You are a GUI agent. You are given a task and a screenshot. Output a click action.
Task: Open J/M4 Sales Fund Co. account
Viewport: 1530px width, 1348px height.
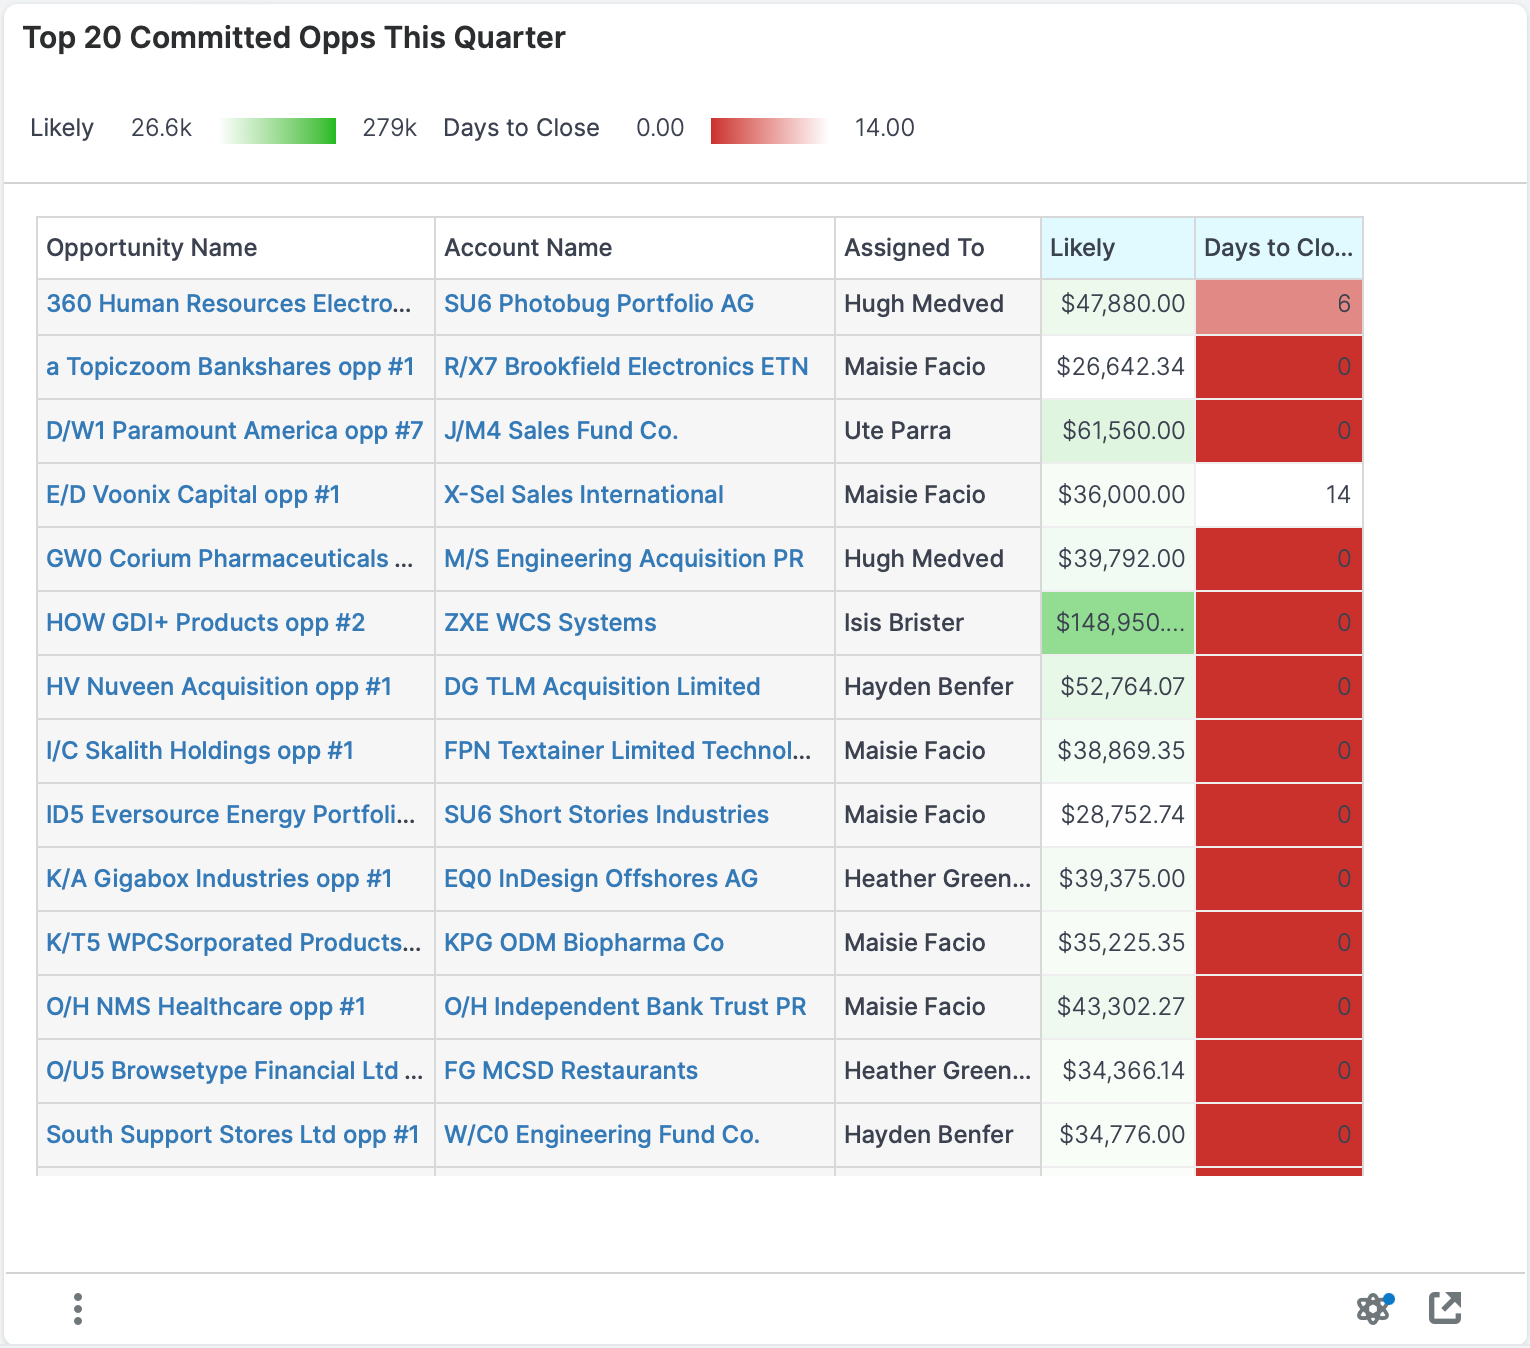tap(561, 431)
